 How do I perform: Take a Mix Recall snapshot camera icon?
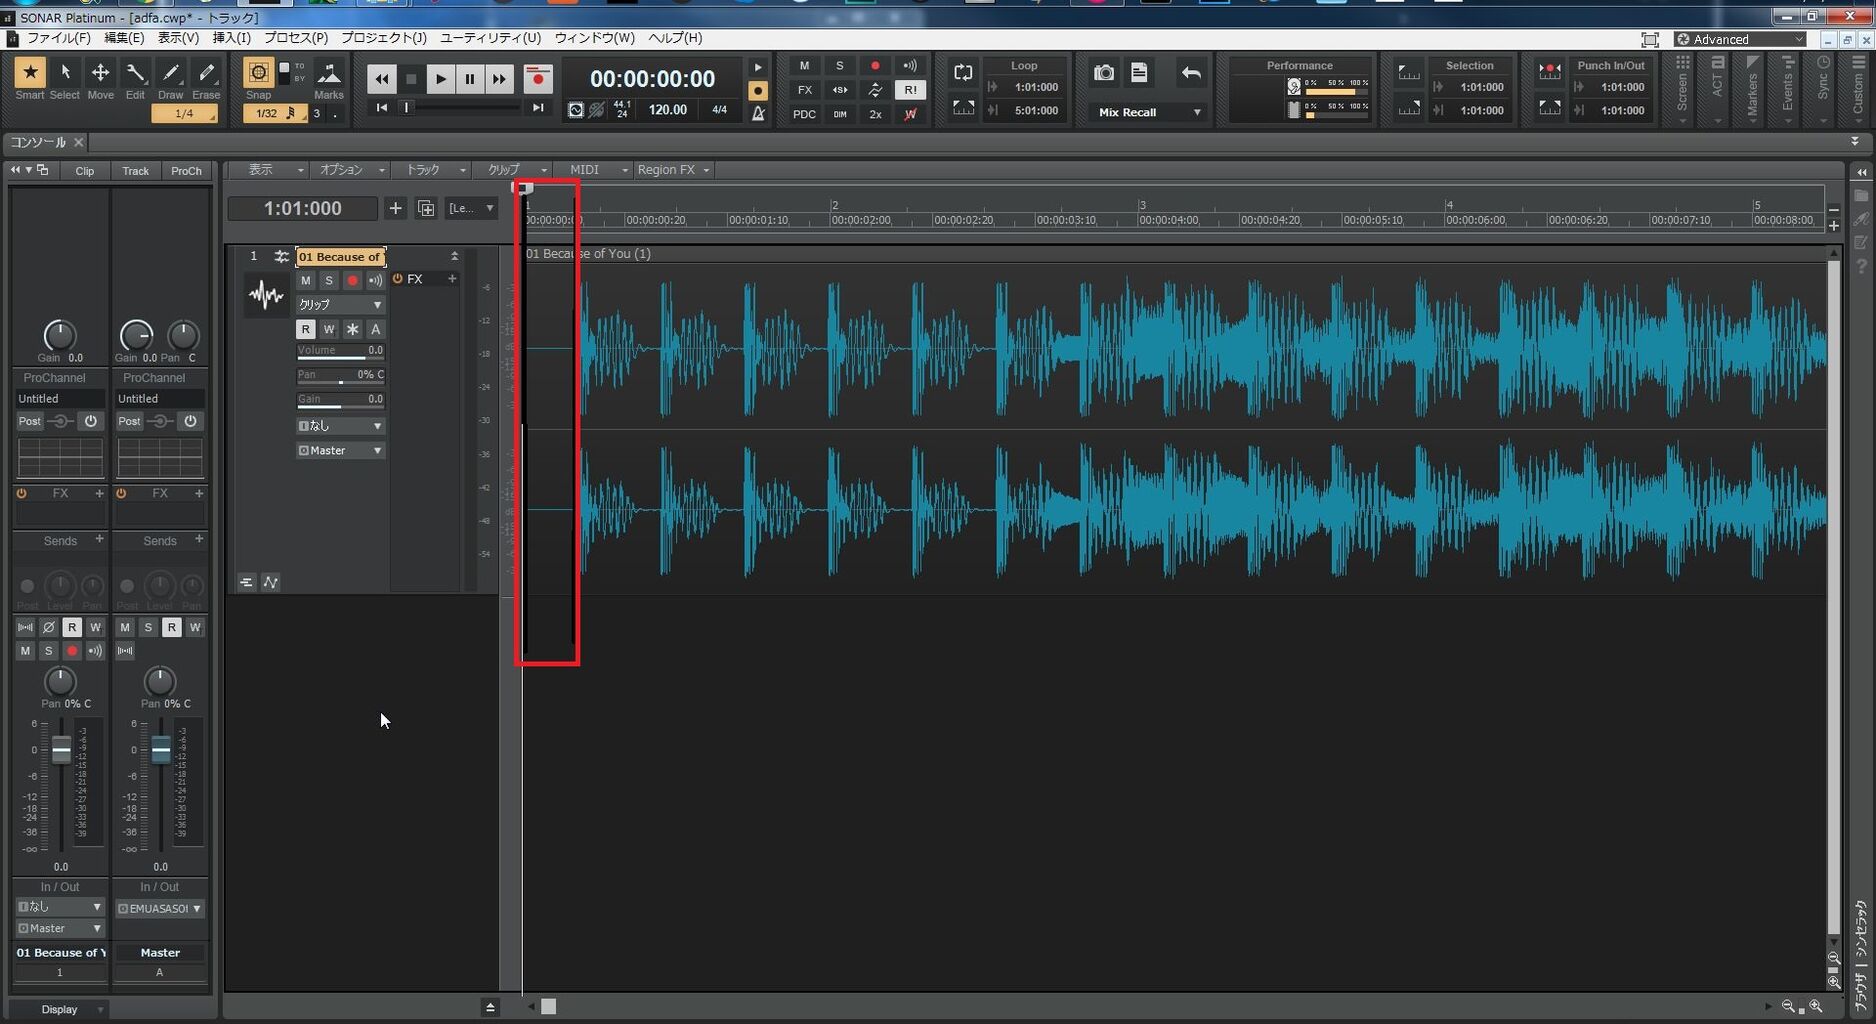pyautogui.click(x=1104, y=73)
